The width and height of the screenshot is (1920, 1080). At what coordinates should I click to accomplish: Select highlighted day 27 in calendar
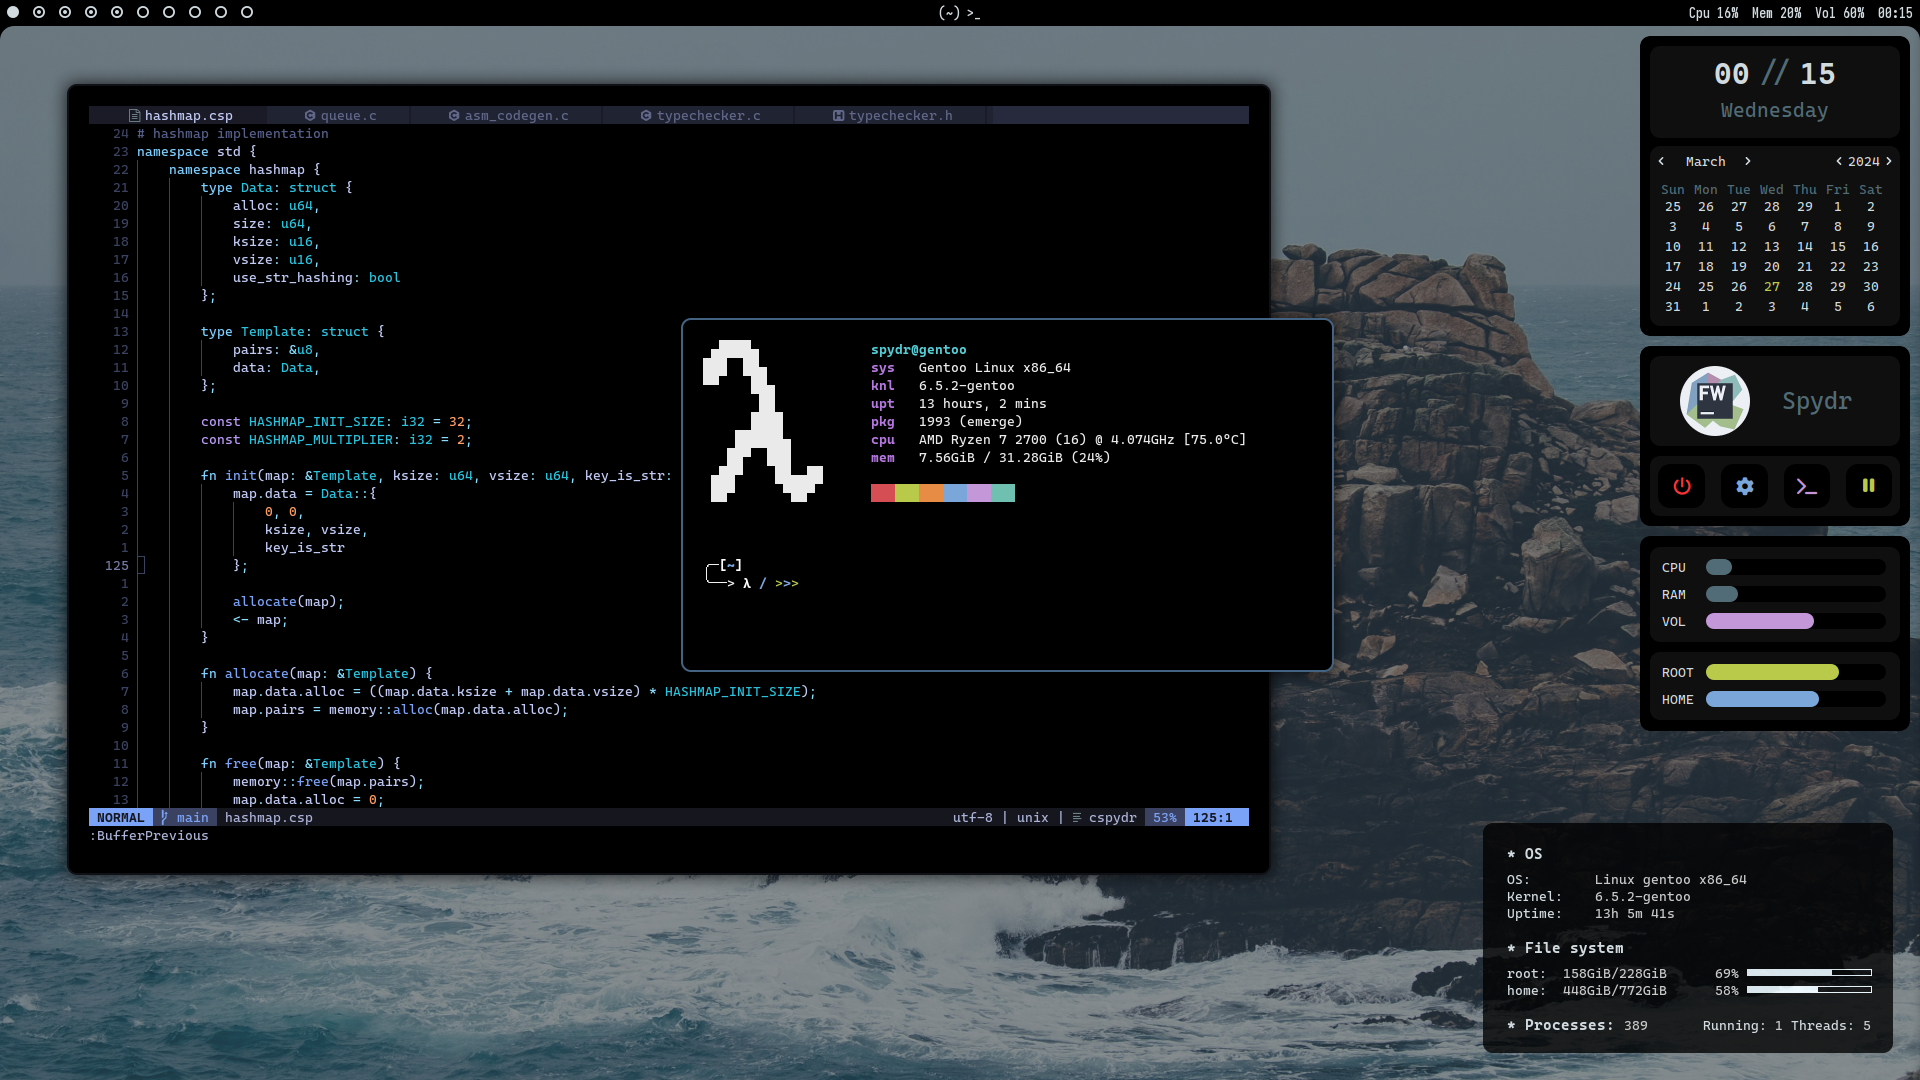pyautogui.click(x=1772, y=287)
